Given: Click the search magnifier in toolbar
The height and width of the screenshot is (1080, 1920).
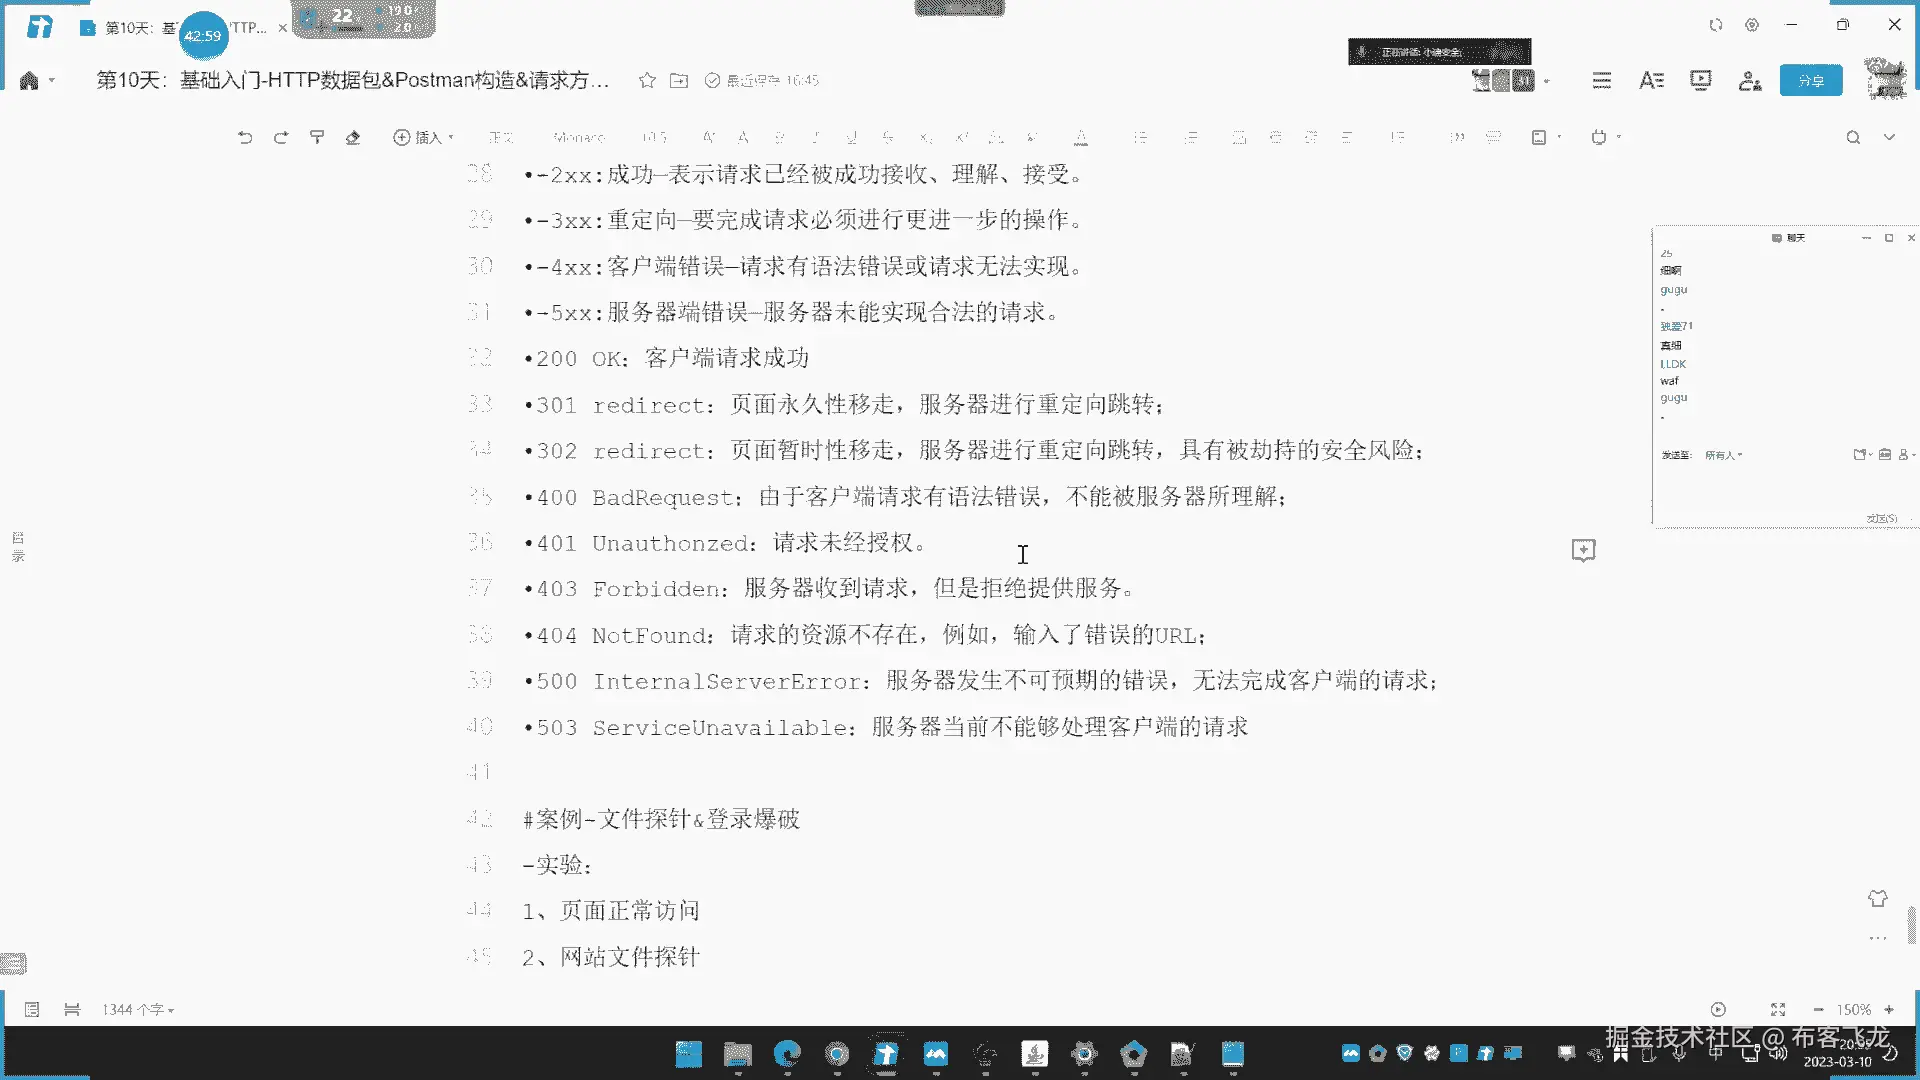Looking at the screenshot, I should click(x=1853, y=137).
